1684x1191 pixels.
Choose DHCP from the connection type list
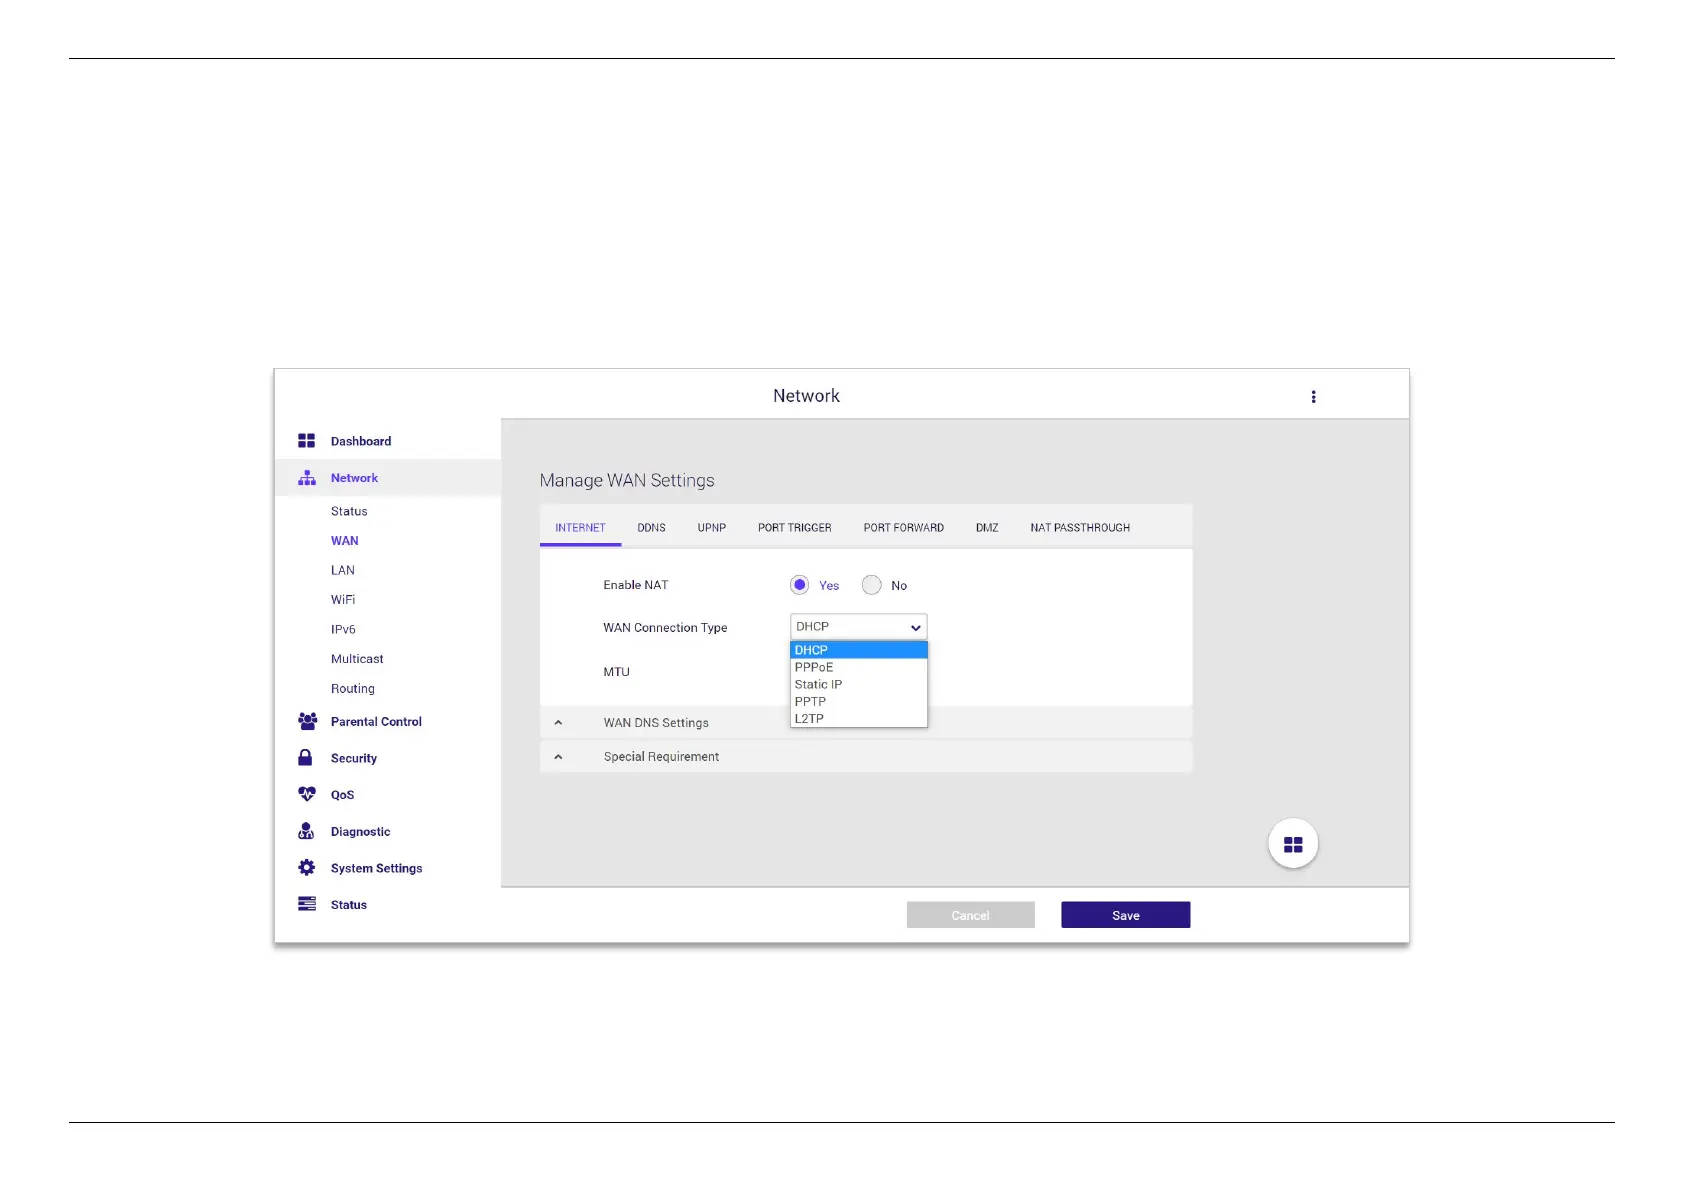click(x=859, y=650)
